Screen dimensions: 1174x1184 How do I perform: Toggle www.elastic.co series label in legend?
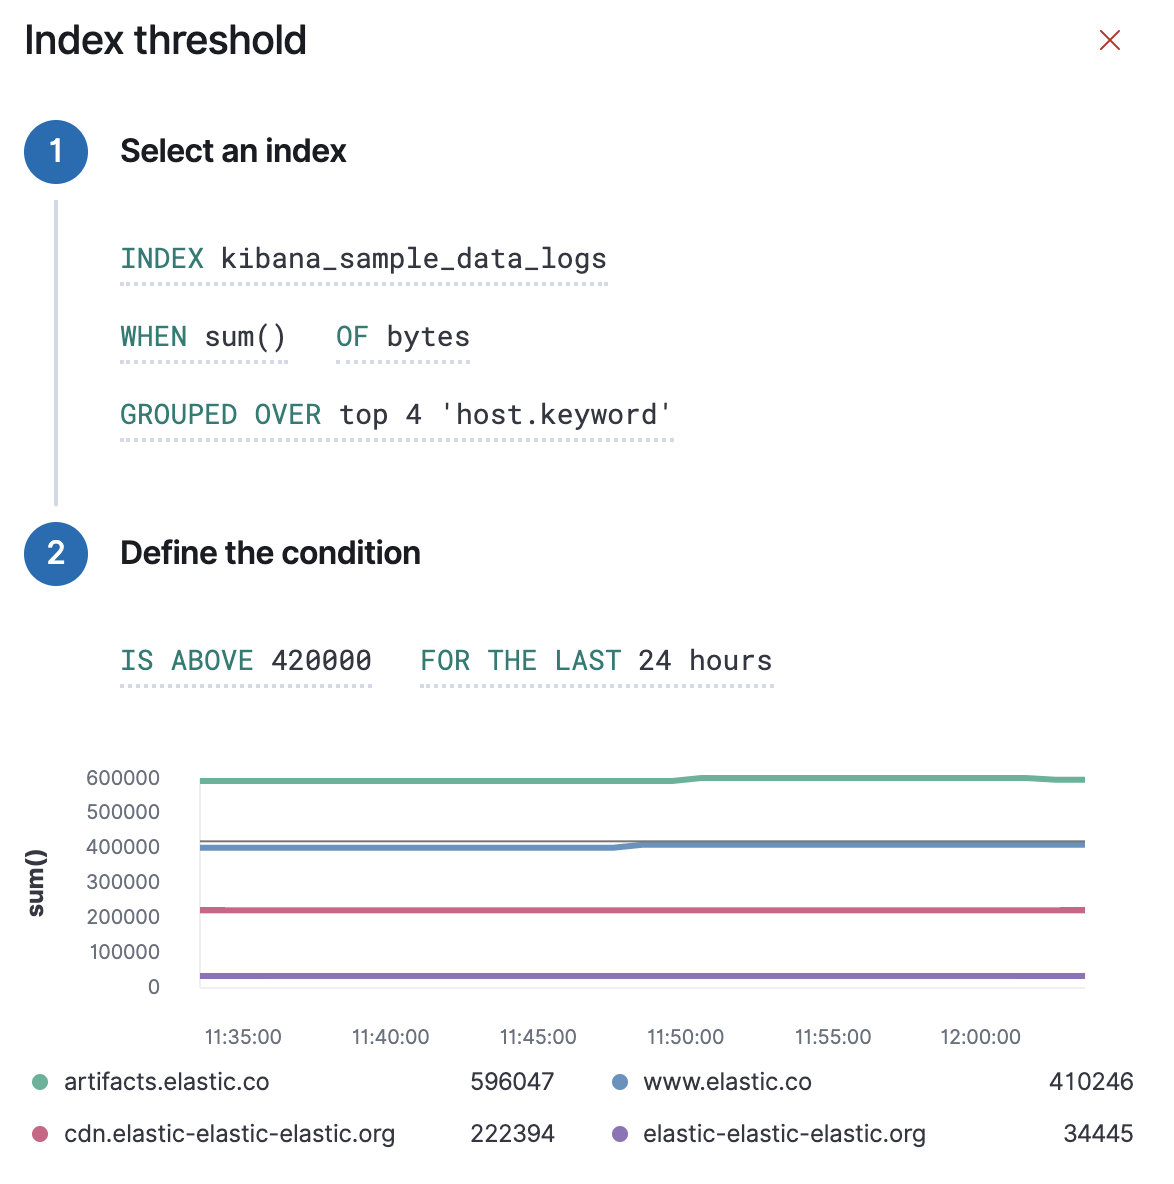point(727,1082)
